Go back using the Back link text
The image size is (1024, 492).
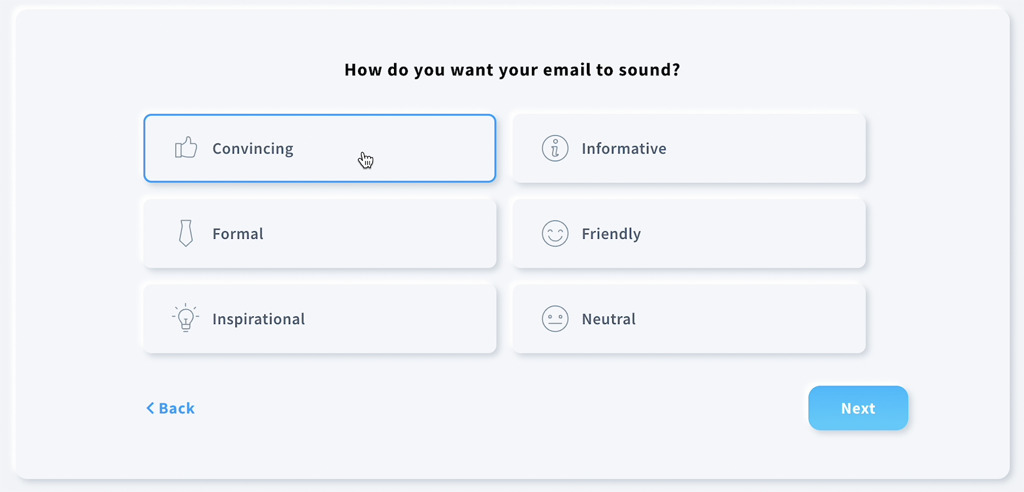point(176,408)
